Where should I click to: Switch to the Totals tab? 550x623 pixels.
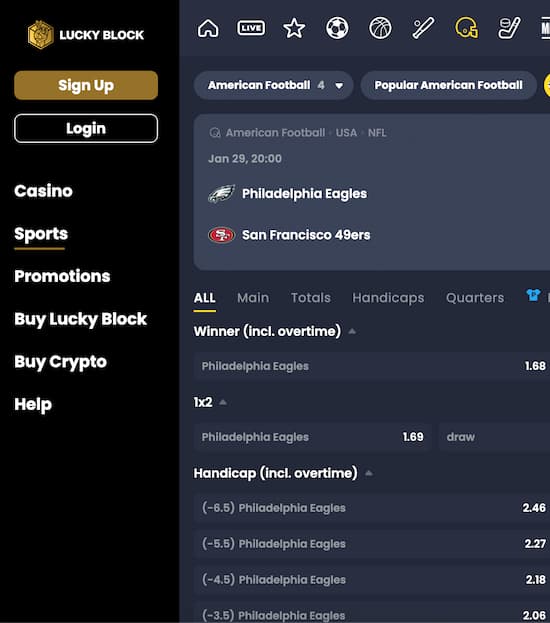[311, 298]
